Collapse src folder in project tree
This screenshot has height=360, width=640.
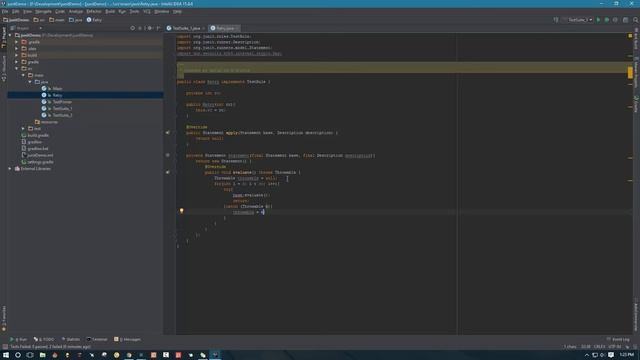(x=17, y=69)
